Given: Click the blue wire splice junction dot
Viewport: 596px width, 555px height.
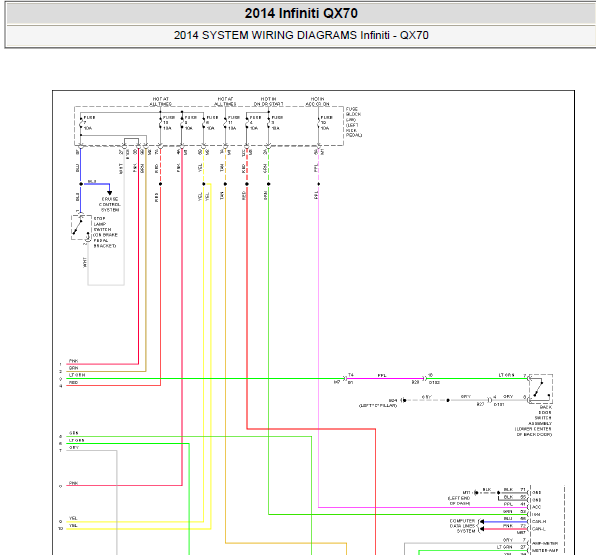Looking at the screenshot, I should [x=81, y=184].
